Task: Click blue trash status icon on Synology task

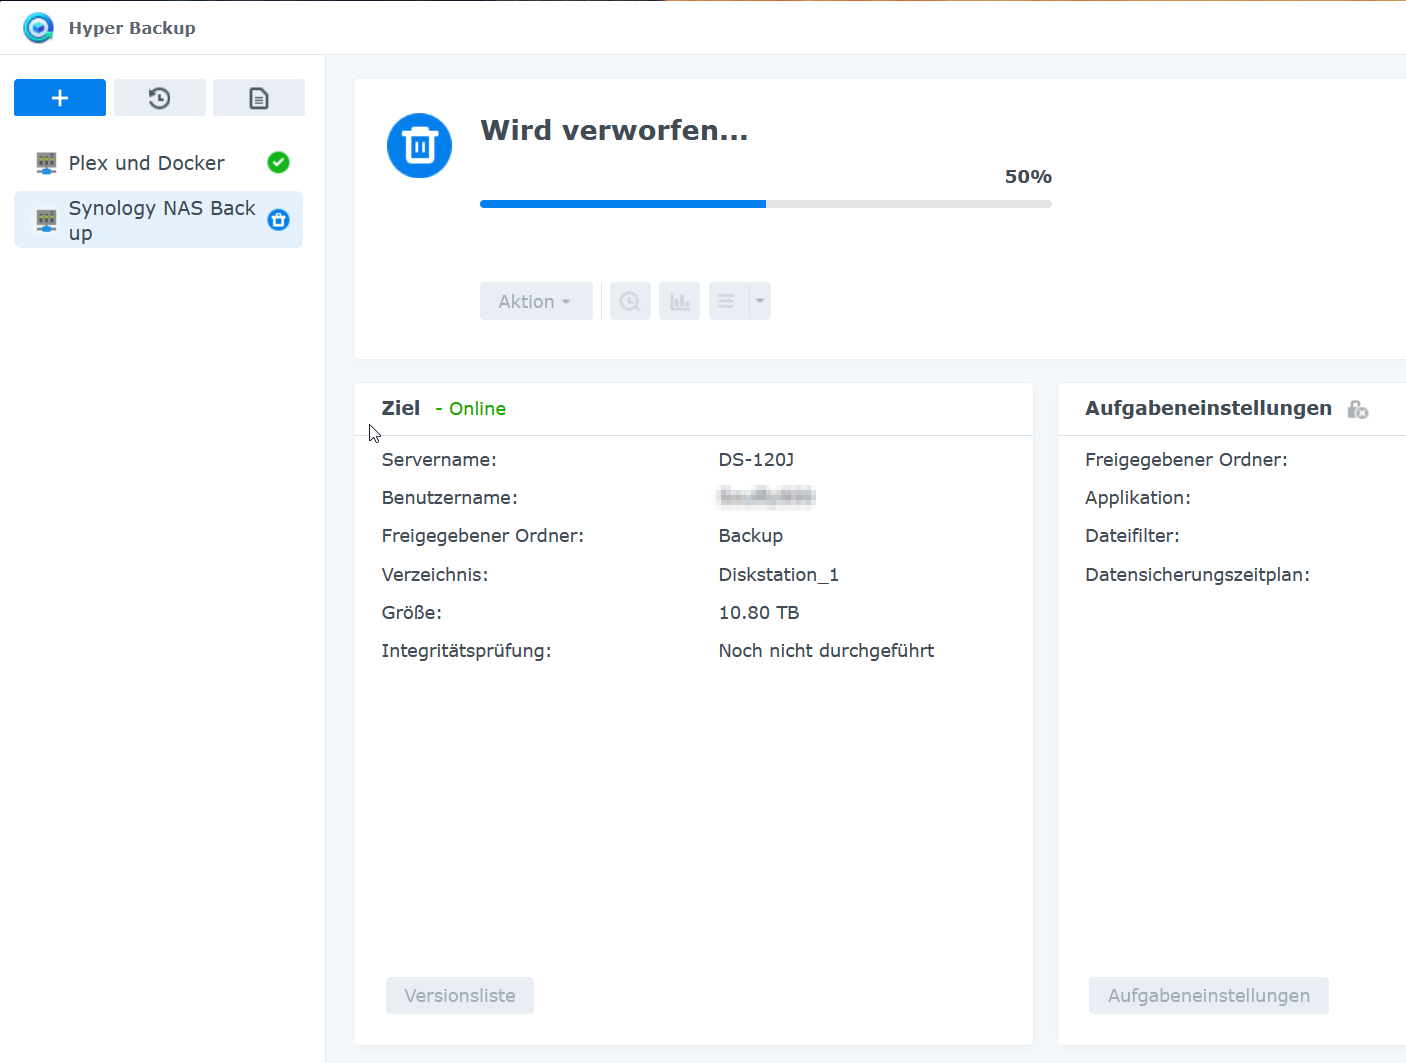Action: click(x=279, y=220)
